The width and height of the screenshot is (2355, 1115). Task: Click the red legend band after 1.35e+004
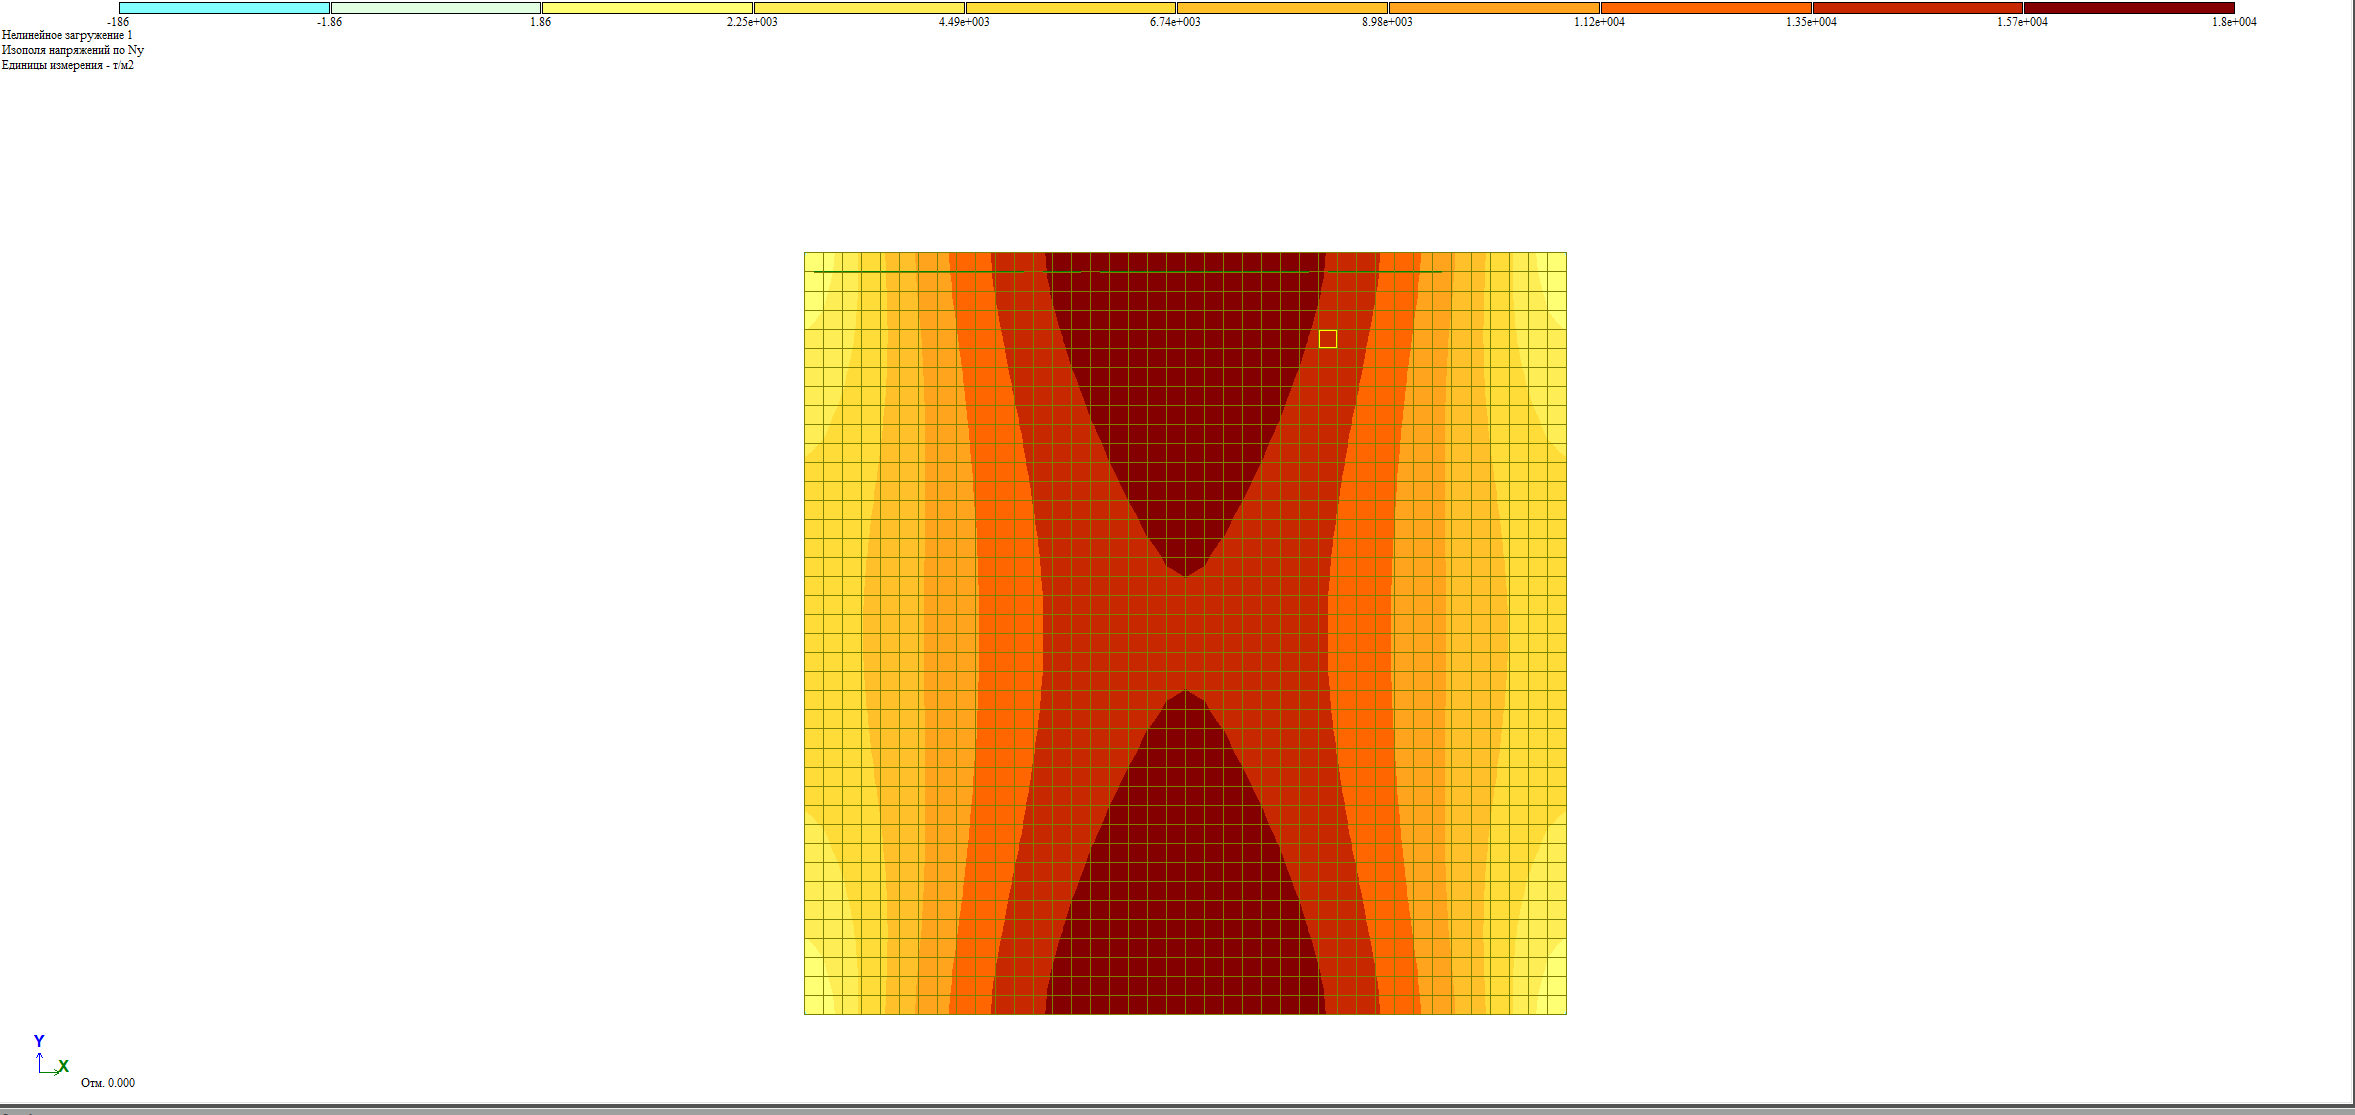pos(1917,8)
